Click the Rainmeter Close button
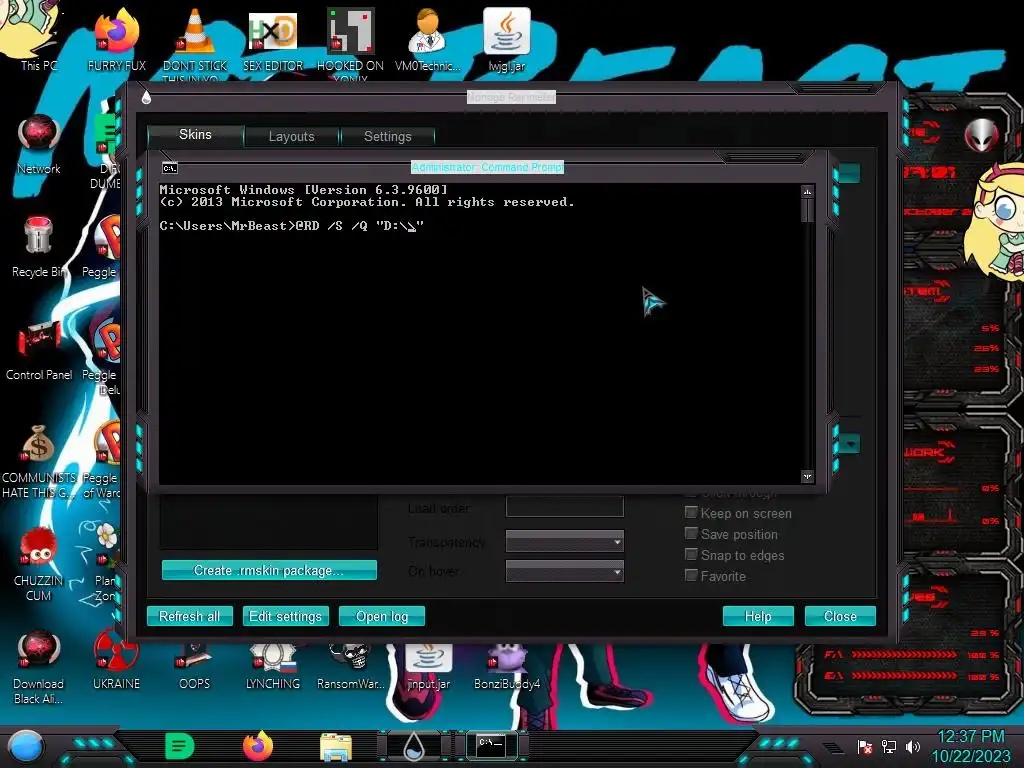The width and height of the screenshot is (1024, 768). (840, 616)
